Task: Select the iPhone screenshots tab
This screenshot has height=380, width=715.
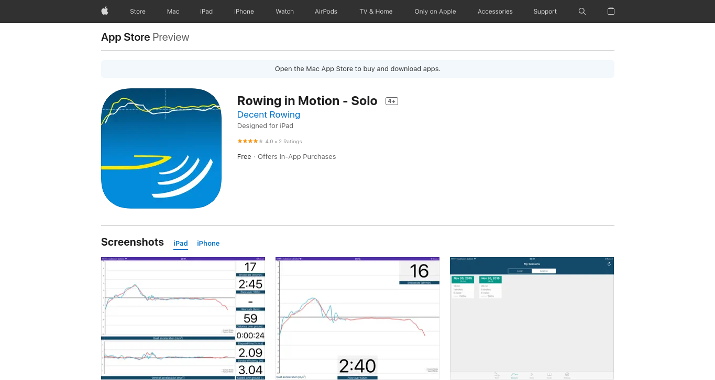Action: coord(208,244)
